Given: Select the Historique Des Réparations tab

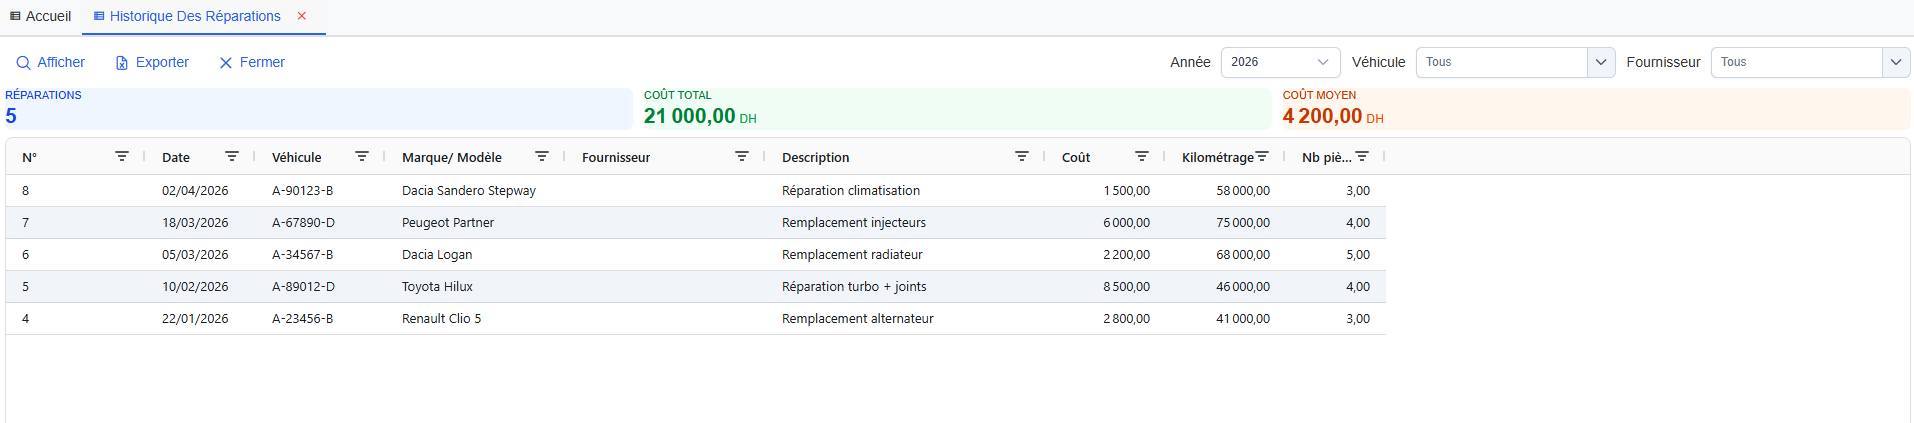Looking at the screenshot, I should 194,16.
